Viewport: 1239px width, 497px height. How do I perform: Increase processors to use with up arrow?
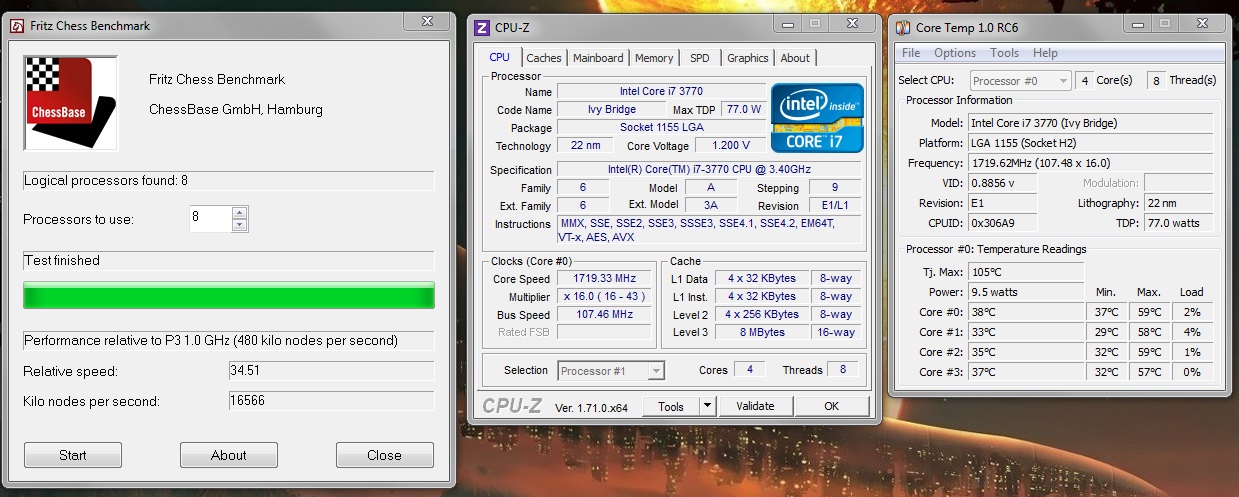pos(239,213)
